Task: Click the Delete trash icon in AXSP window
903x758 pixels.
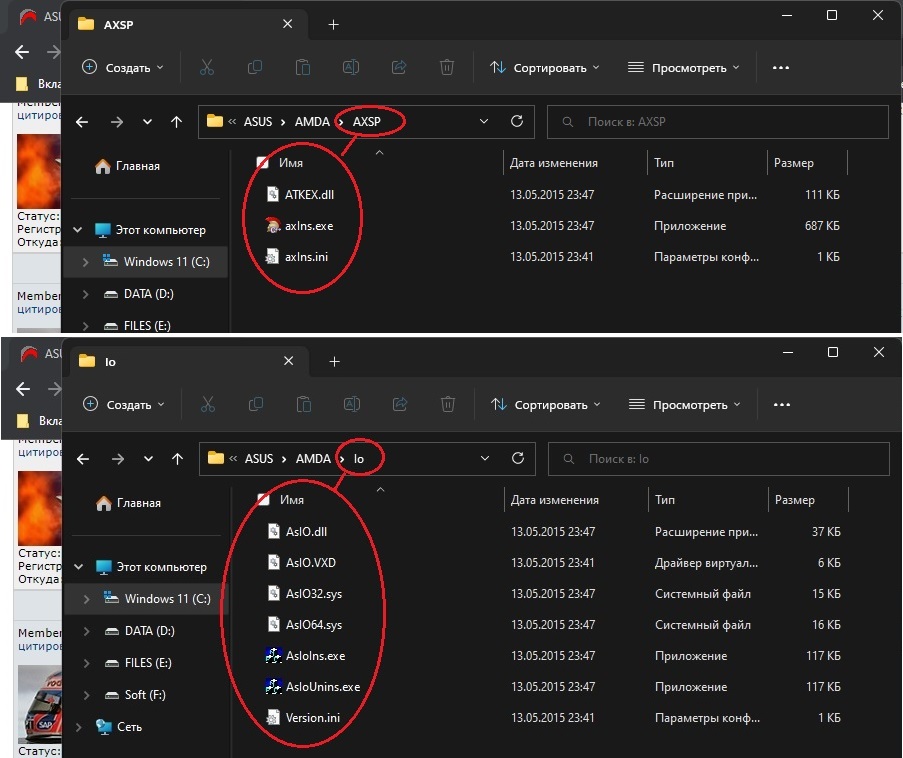Action: [x=447, y=67]
